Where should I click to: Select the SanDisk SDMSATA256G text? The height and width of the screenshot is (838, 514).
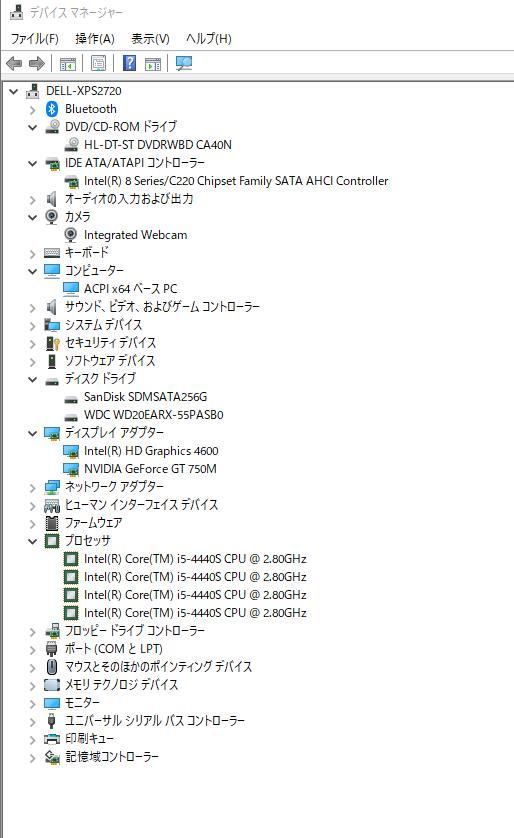coord(145,397)
